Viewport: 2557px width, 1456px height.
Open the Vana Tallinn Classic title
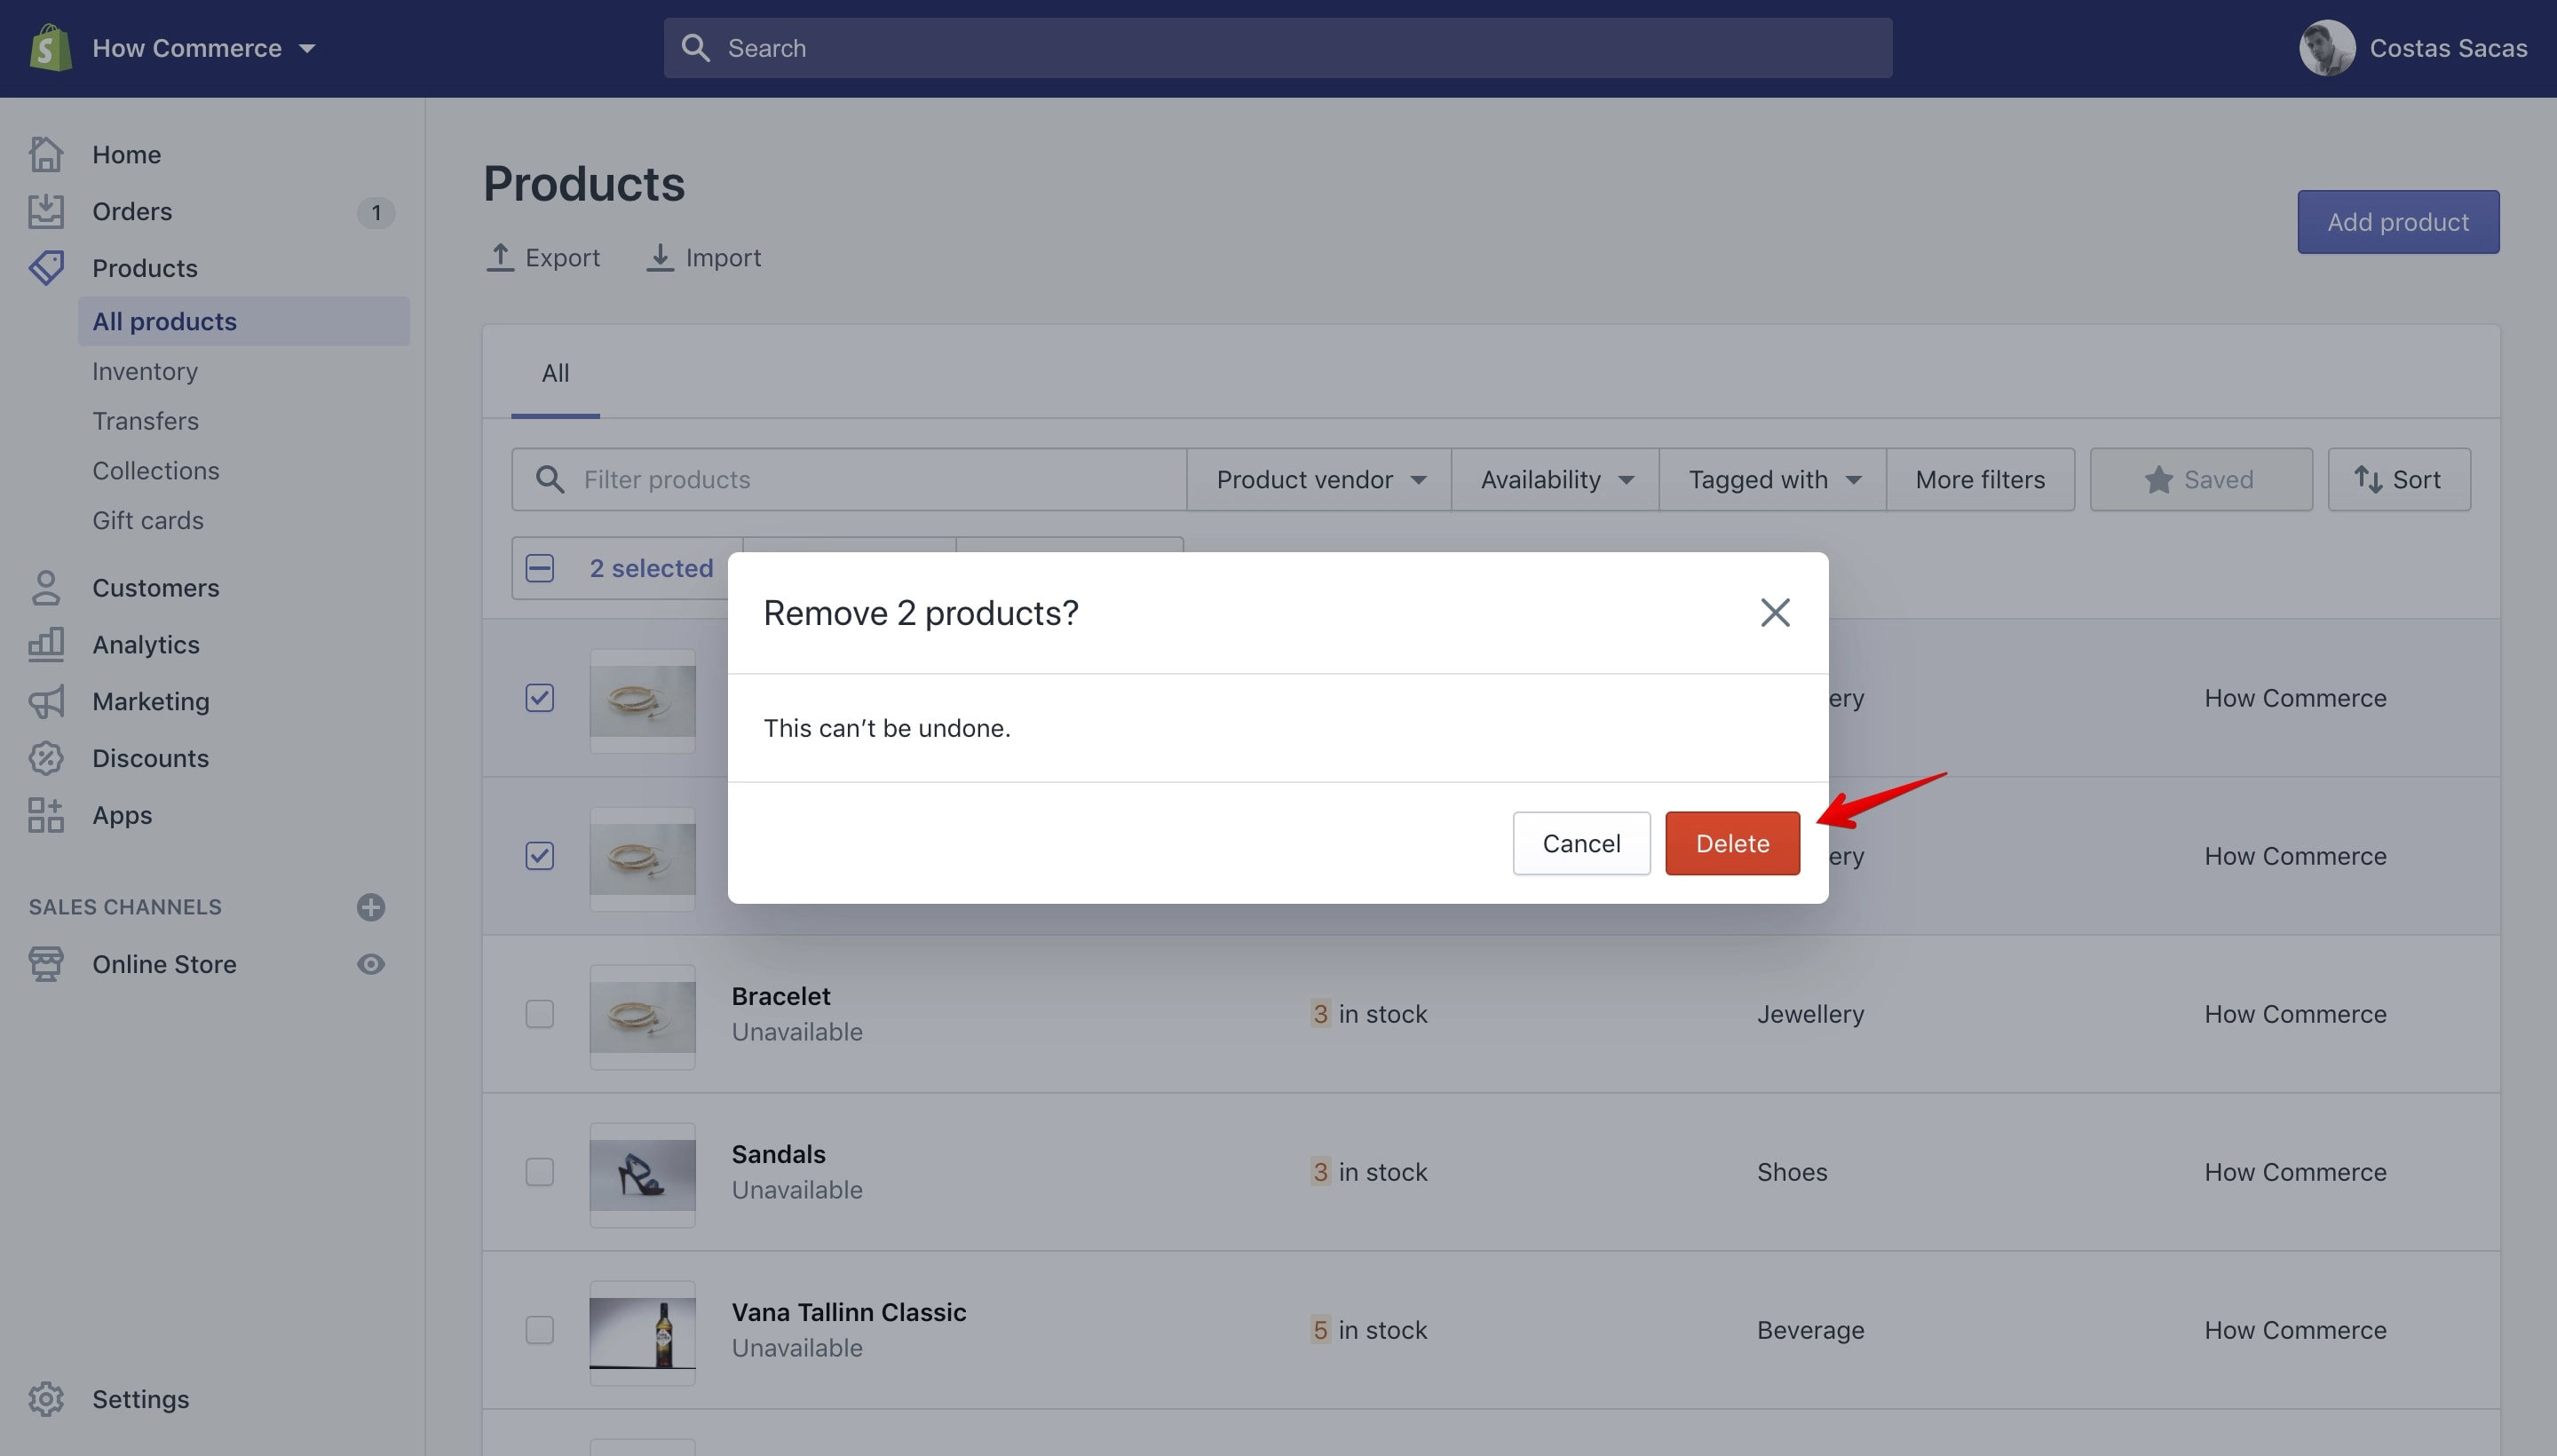pyautogui.click(x=848, y=1312)
